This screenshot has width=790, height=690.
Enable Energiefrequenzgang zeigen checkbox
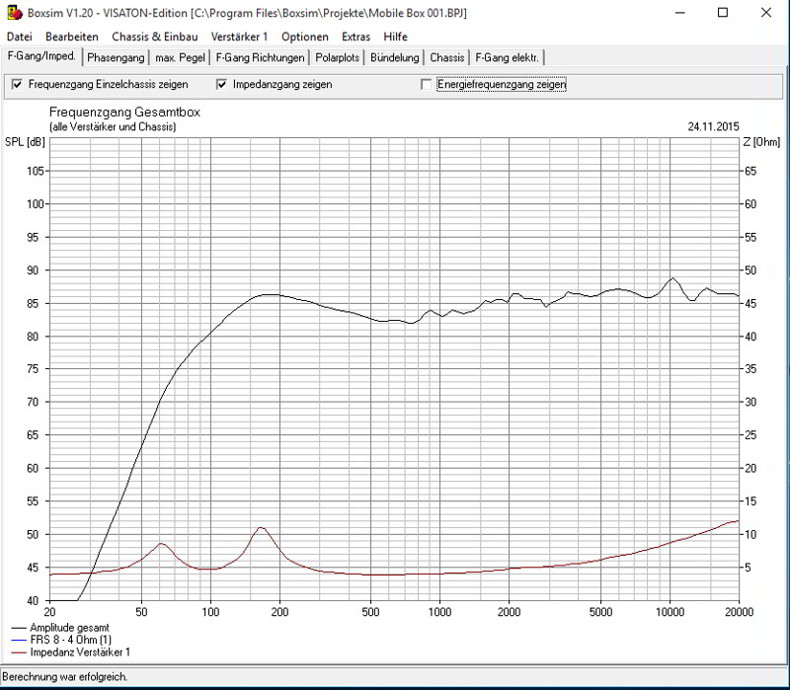pyautogui.click(x=427, y=85)
